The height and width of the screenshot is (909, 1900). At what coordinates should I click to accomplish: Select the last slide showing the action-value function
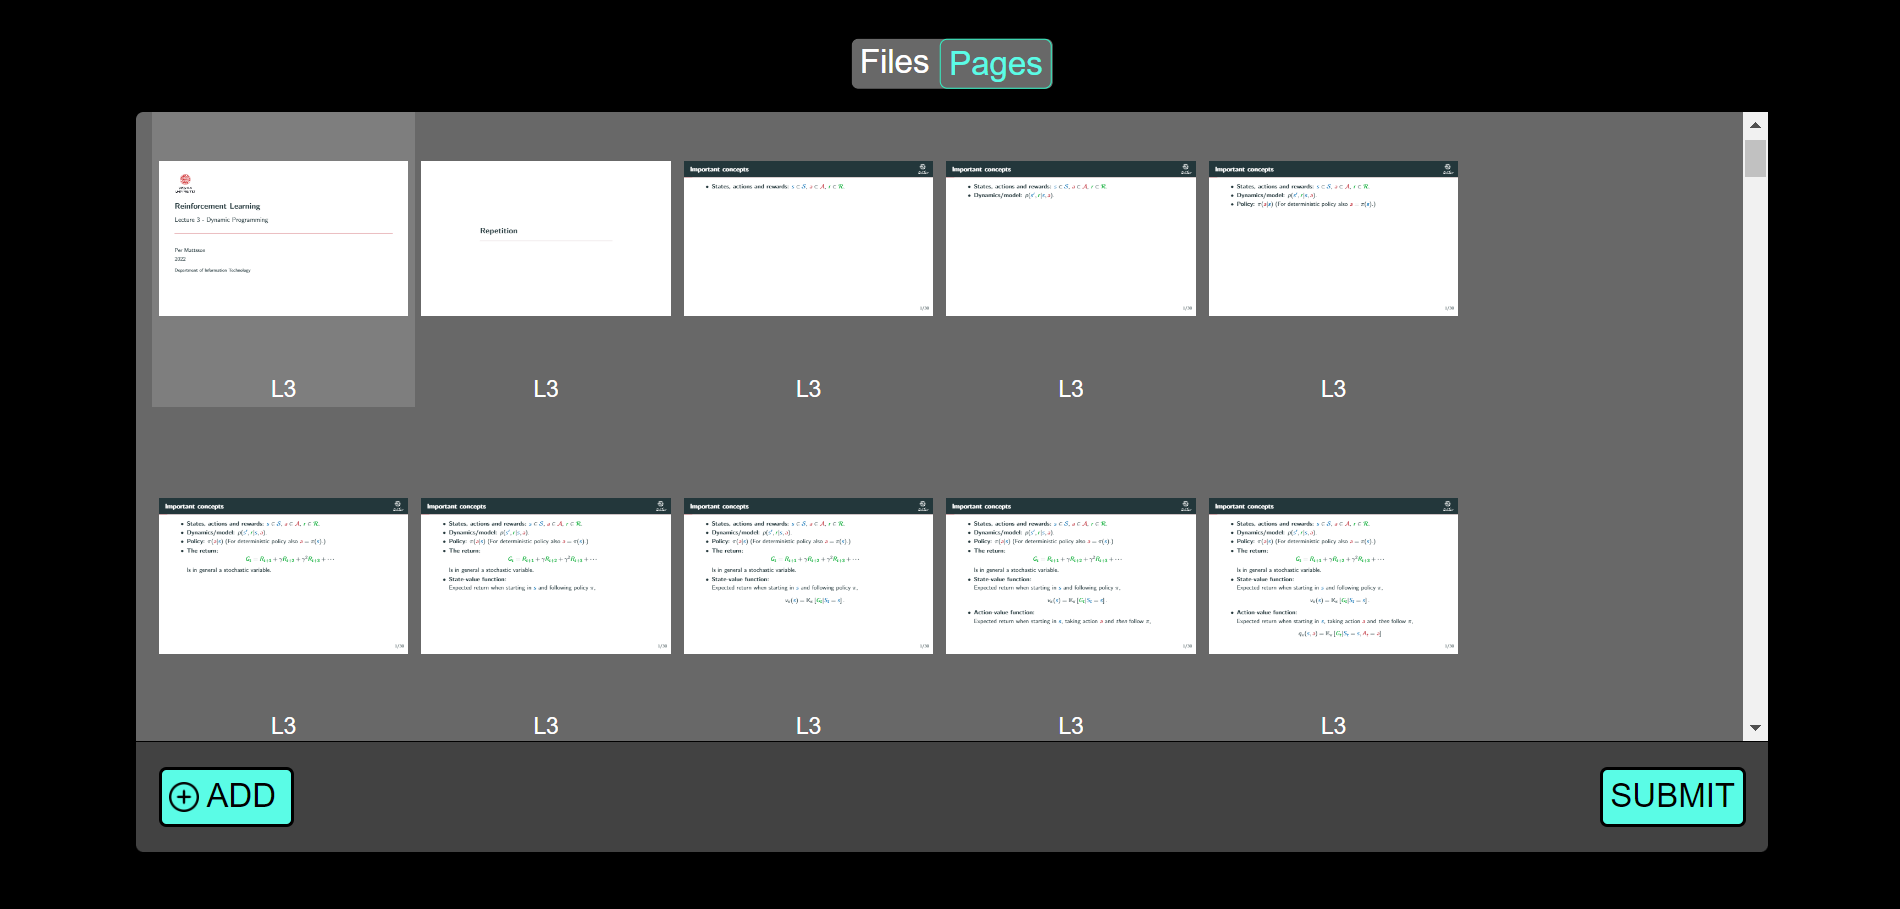[1334, 577]
